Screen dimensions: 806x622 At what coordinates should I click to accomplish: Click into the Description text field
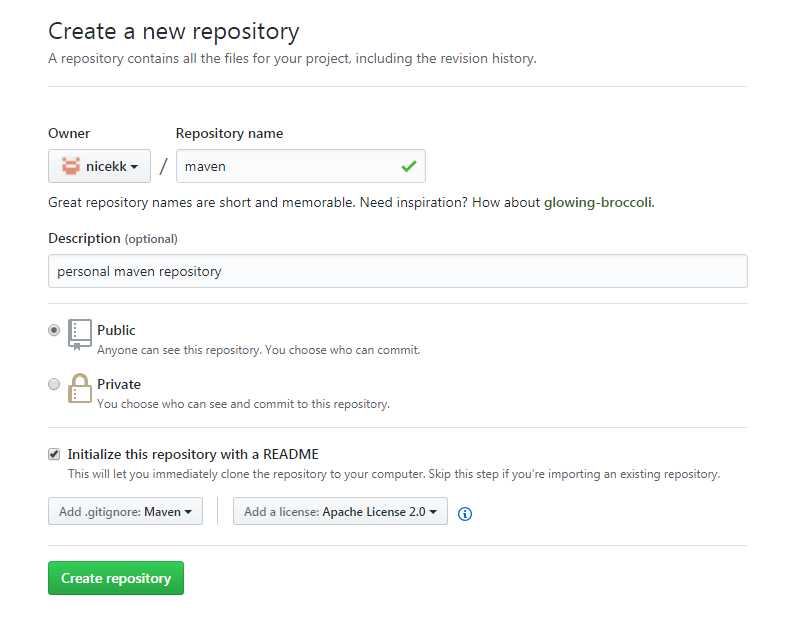coord(398,271)
